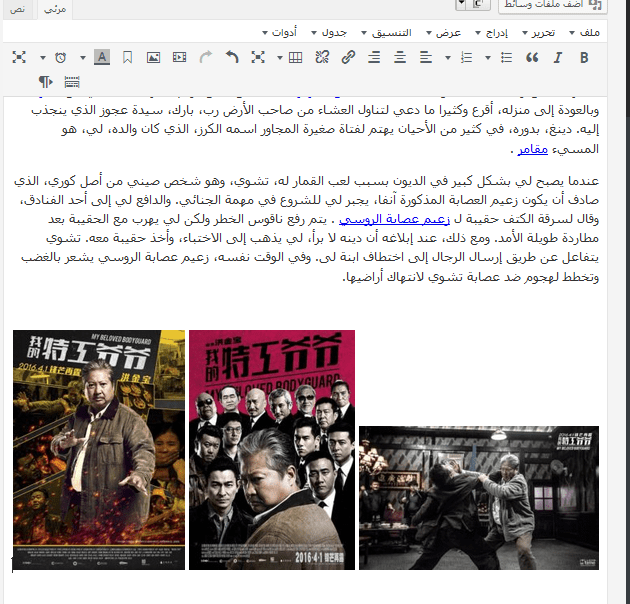Click the paragraph direction pilcrow icon
The image size is (630, 604).
point(46,82)
